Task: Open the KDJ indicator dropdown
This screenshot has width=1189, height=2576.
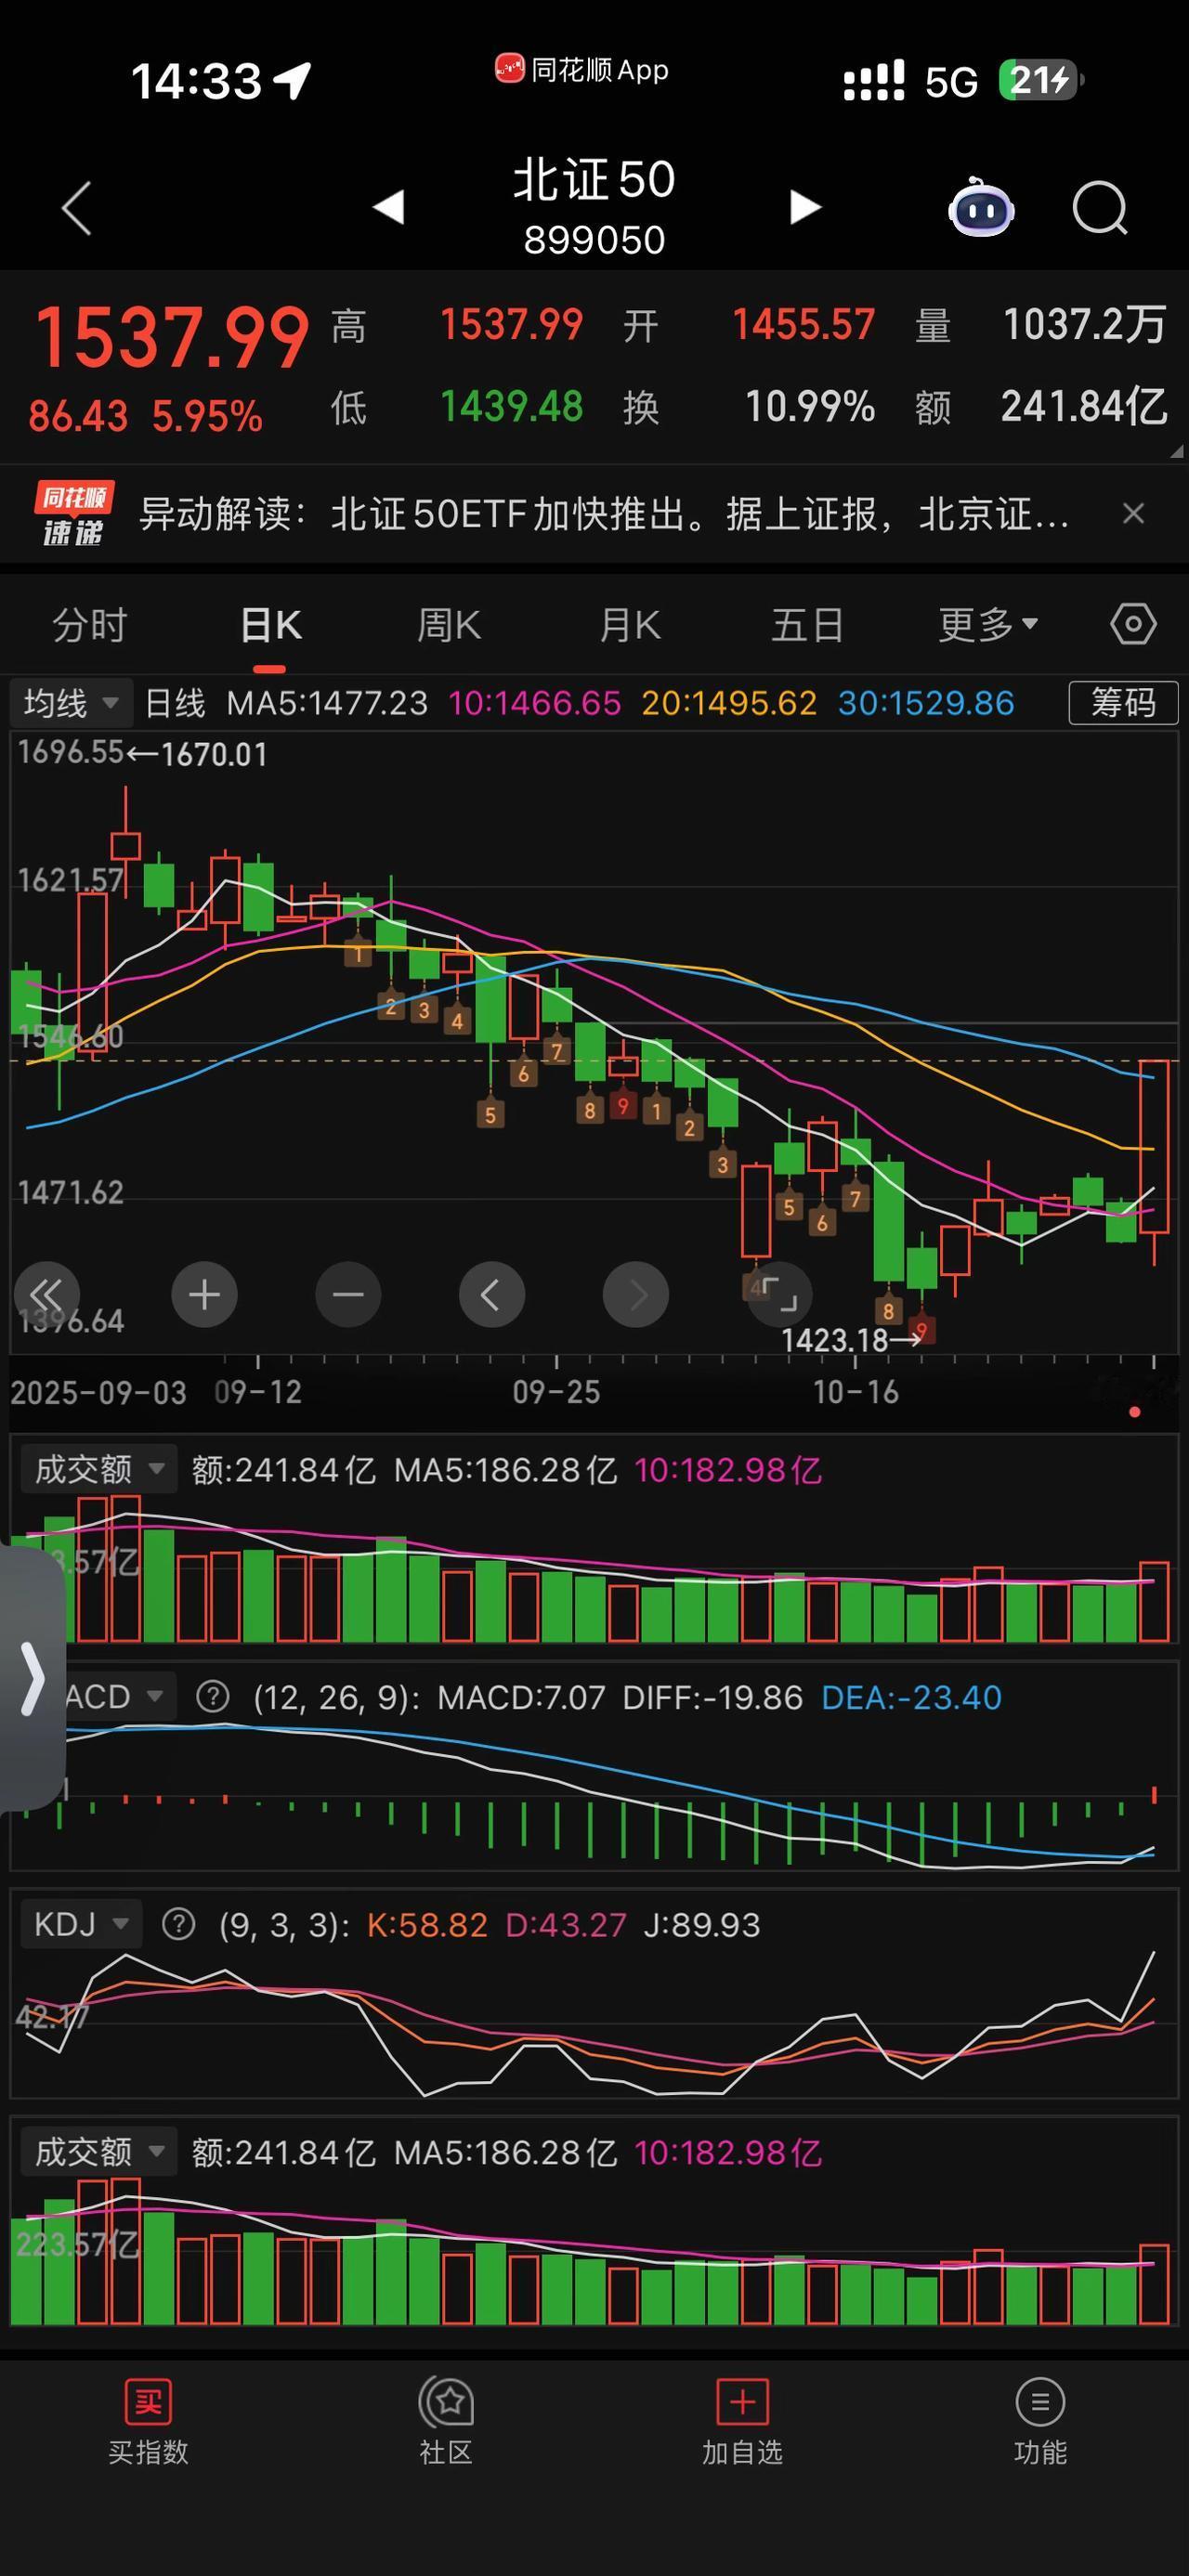Action: pos(80,1924)
